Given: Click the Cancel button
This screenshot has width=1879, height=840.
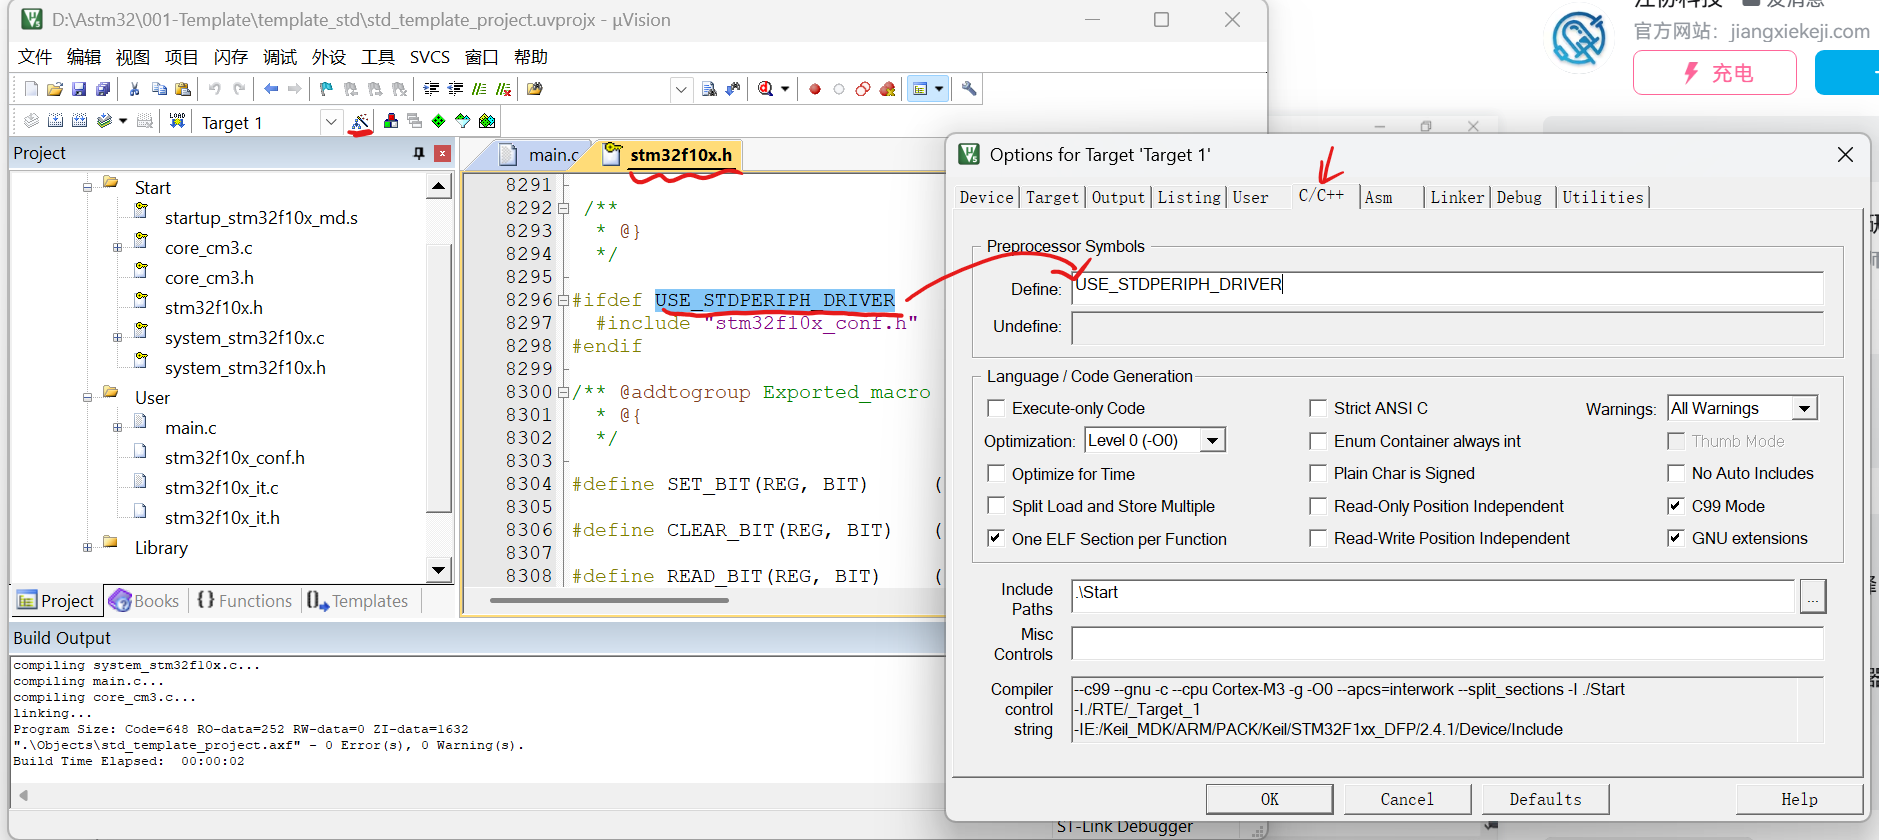Looking at the screenshot, I should pos(1407,799).
